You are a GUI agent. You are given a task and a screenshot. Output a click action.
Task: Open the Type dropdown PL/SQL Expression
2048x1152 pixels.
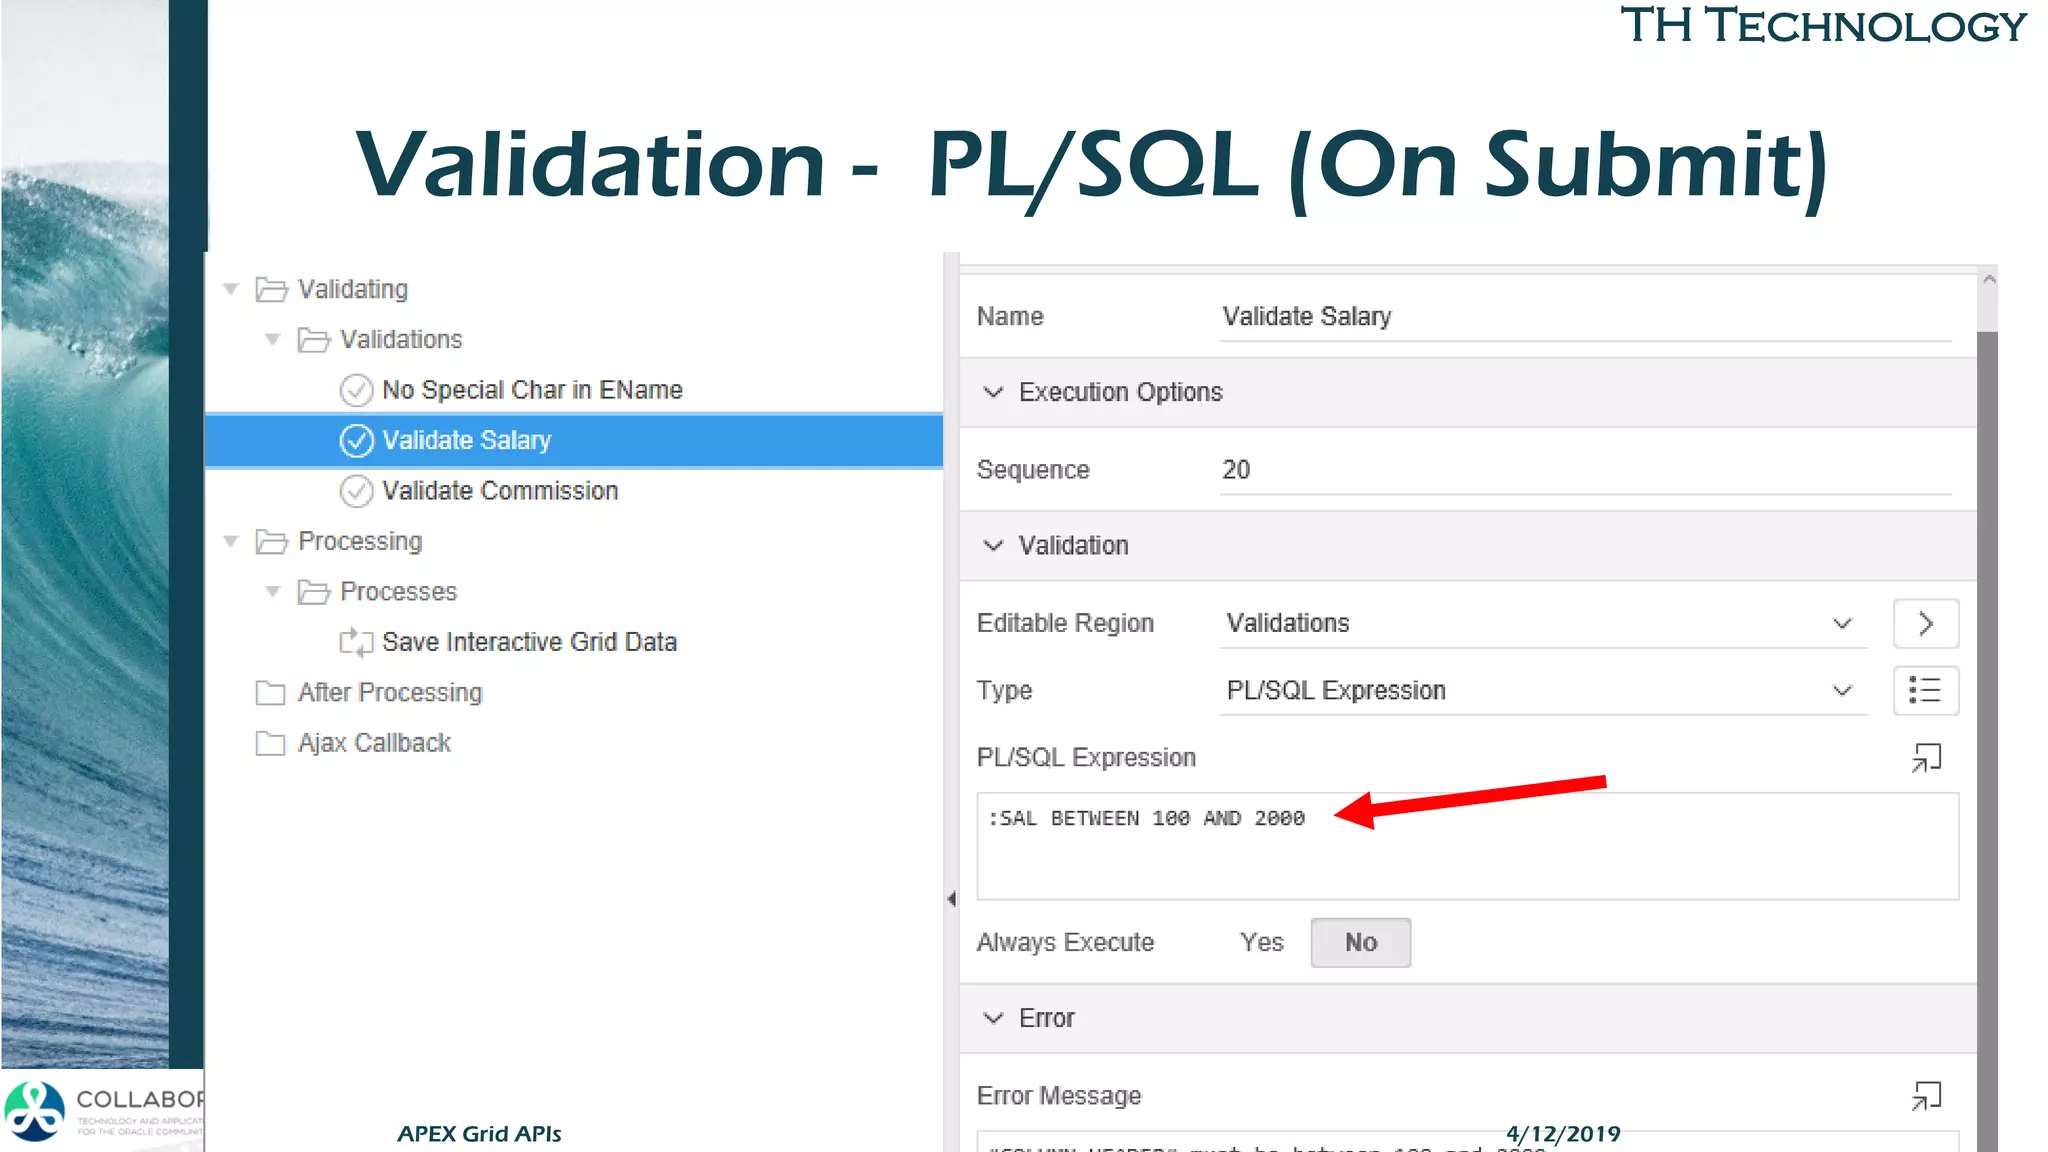(x=1543, y=691)
